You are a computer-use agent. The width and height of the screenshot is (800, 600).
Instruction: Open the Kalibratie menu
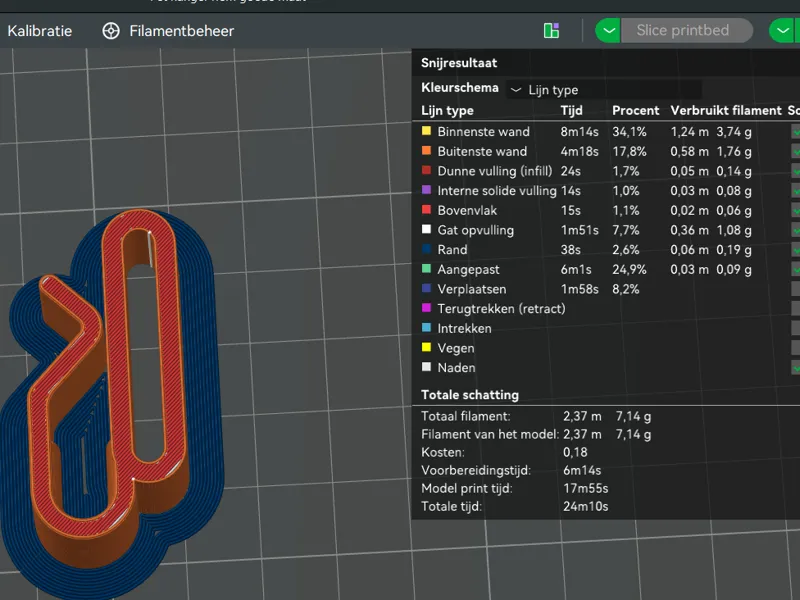pos(40,31)
